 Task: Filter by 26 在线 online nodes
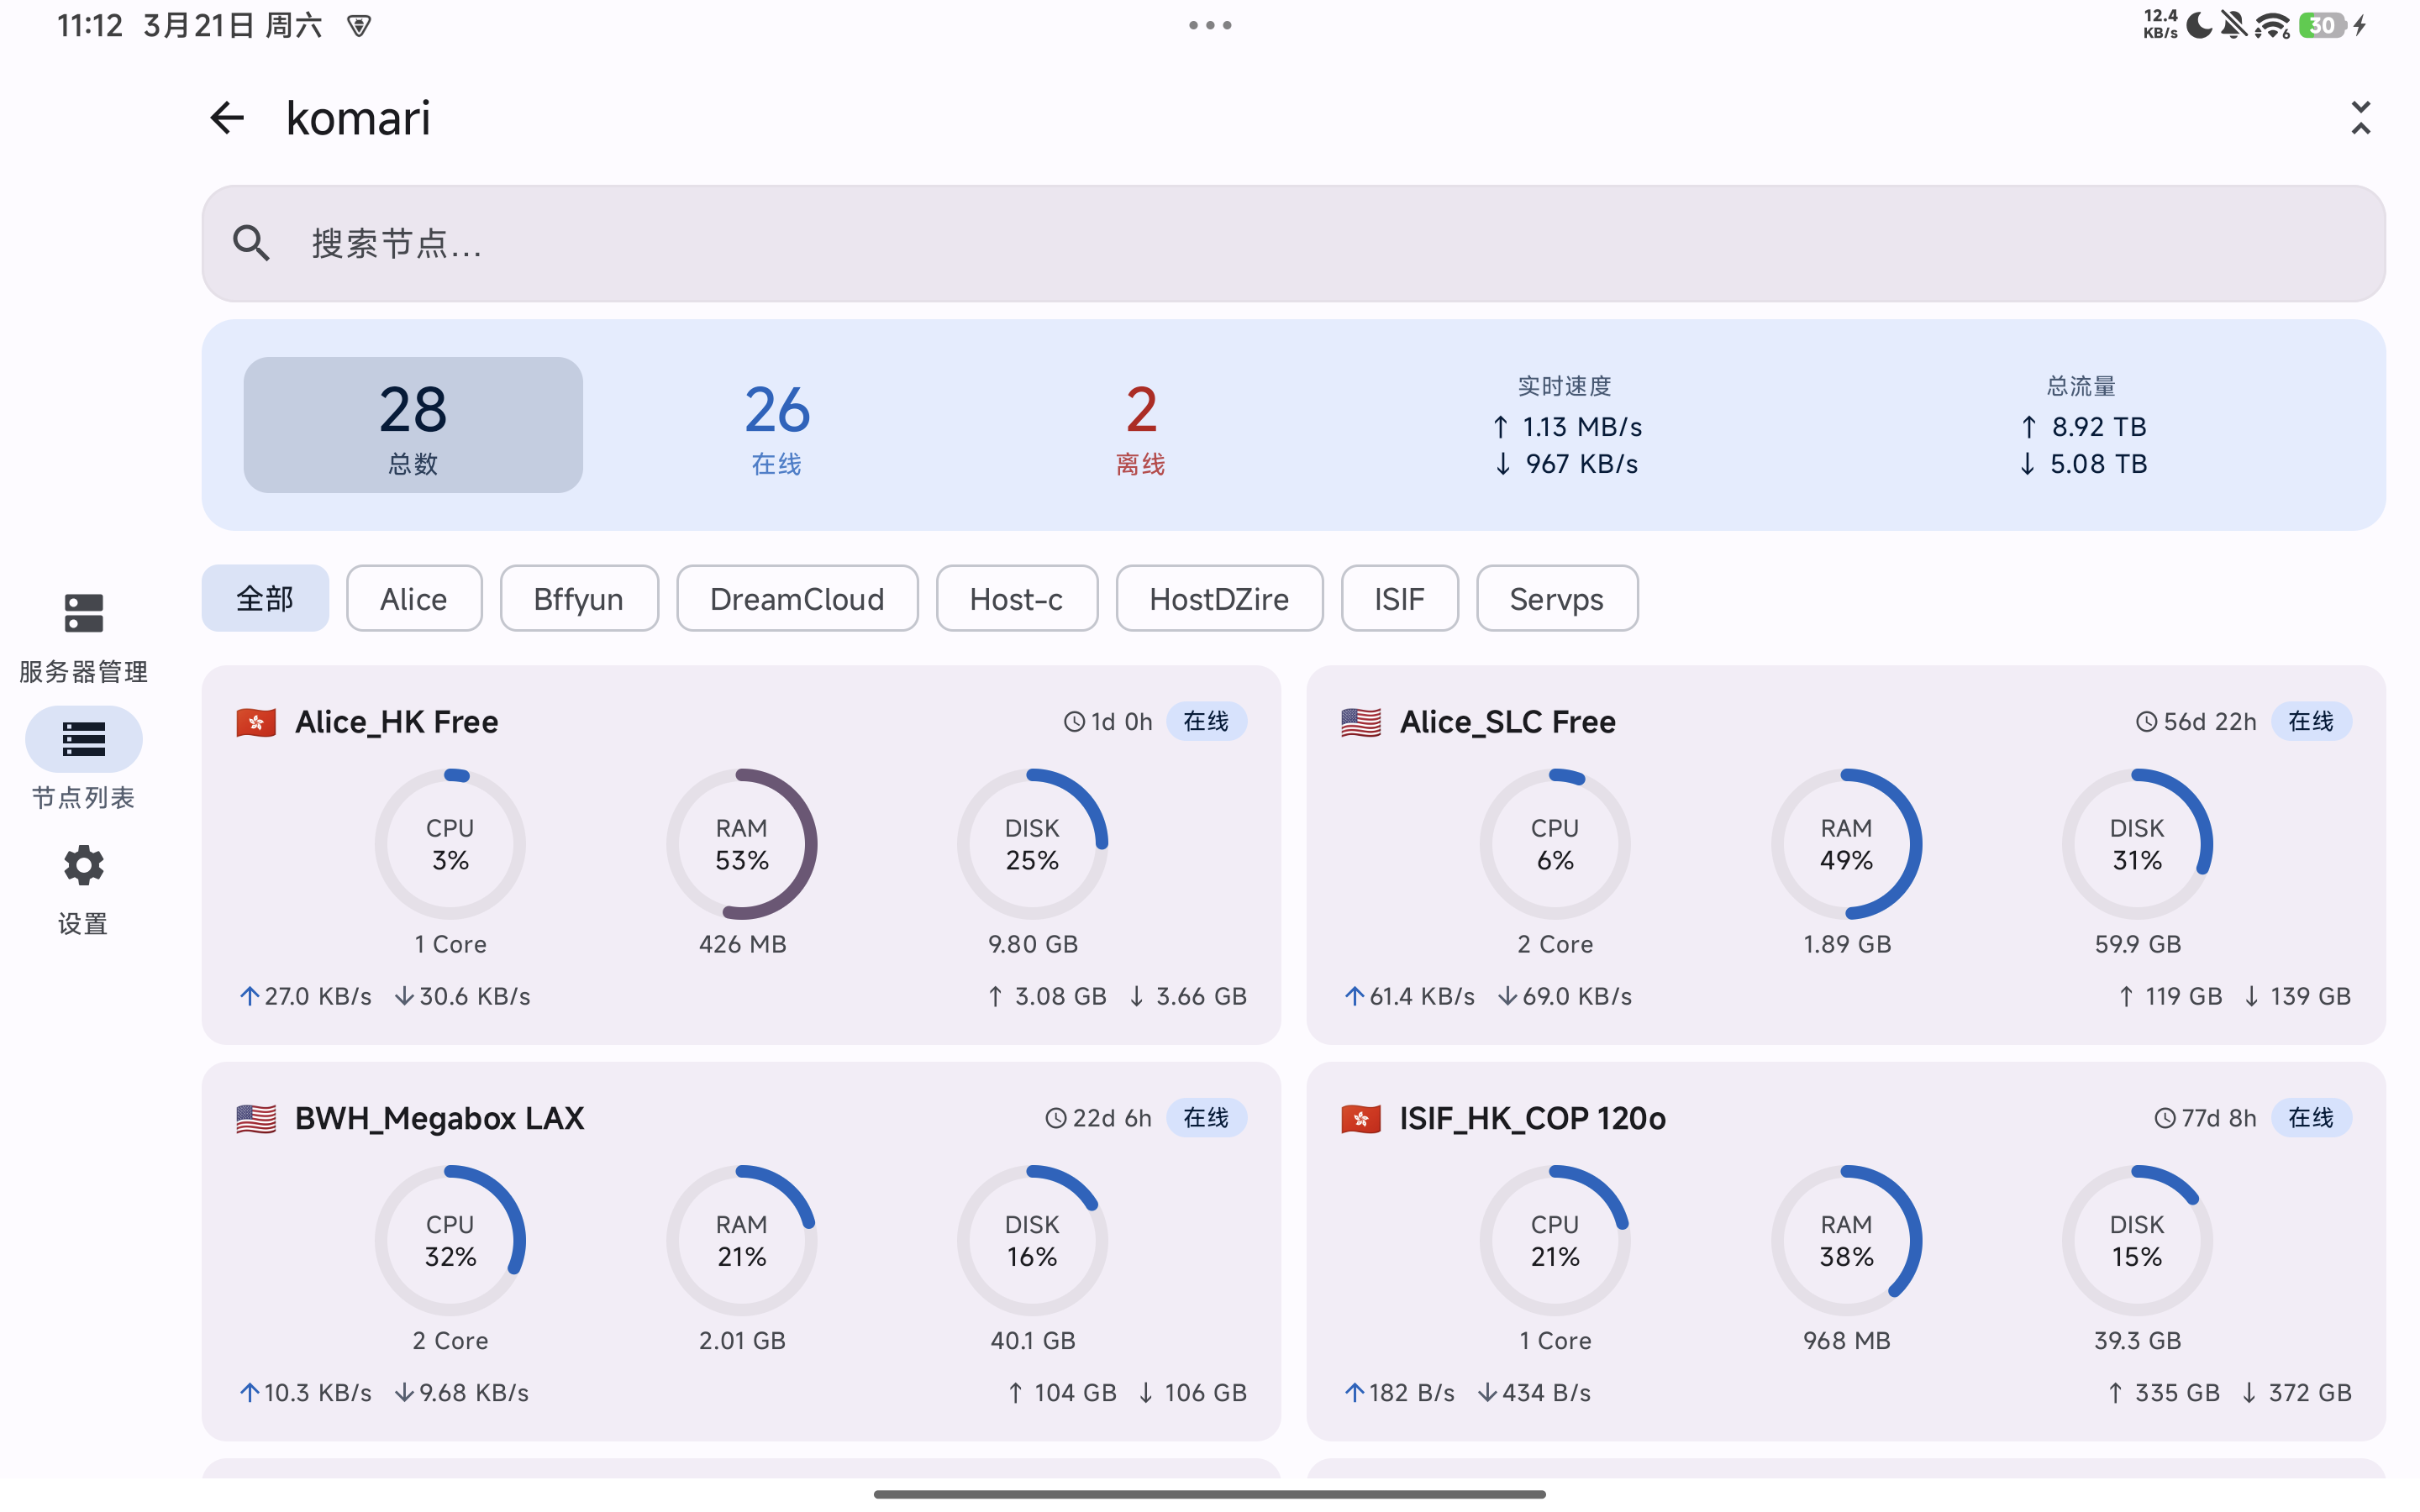[x=777, y=425]
